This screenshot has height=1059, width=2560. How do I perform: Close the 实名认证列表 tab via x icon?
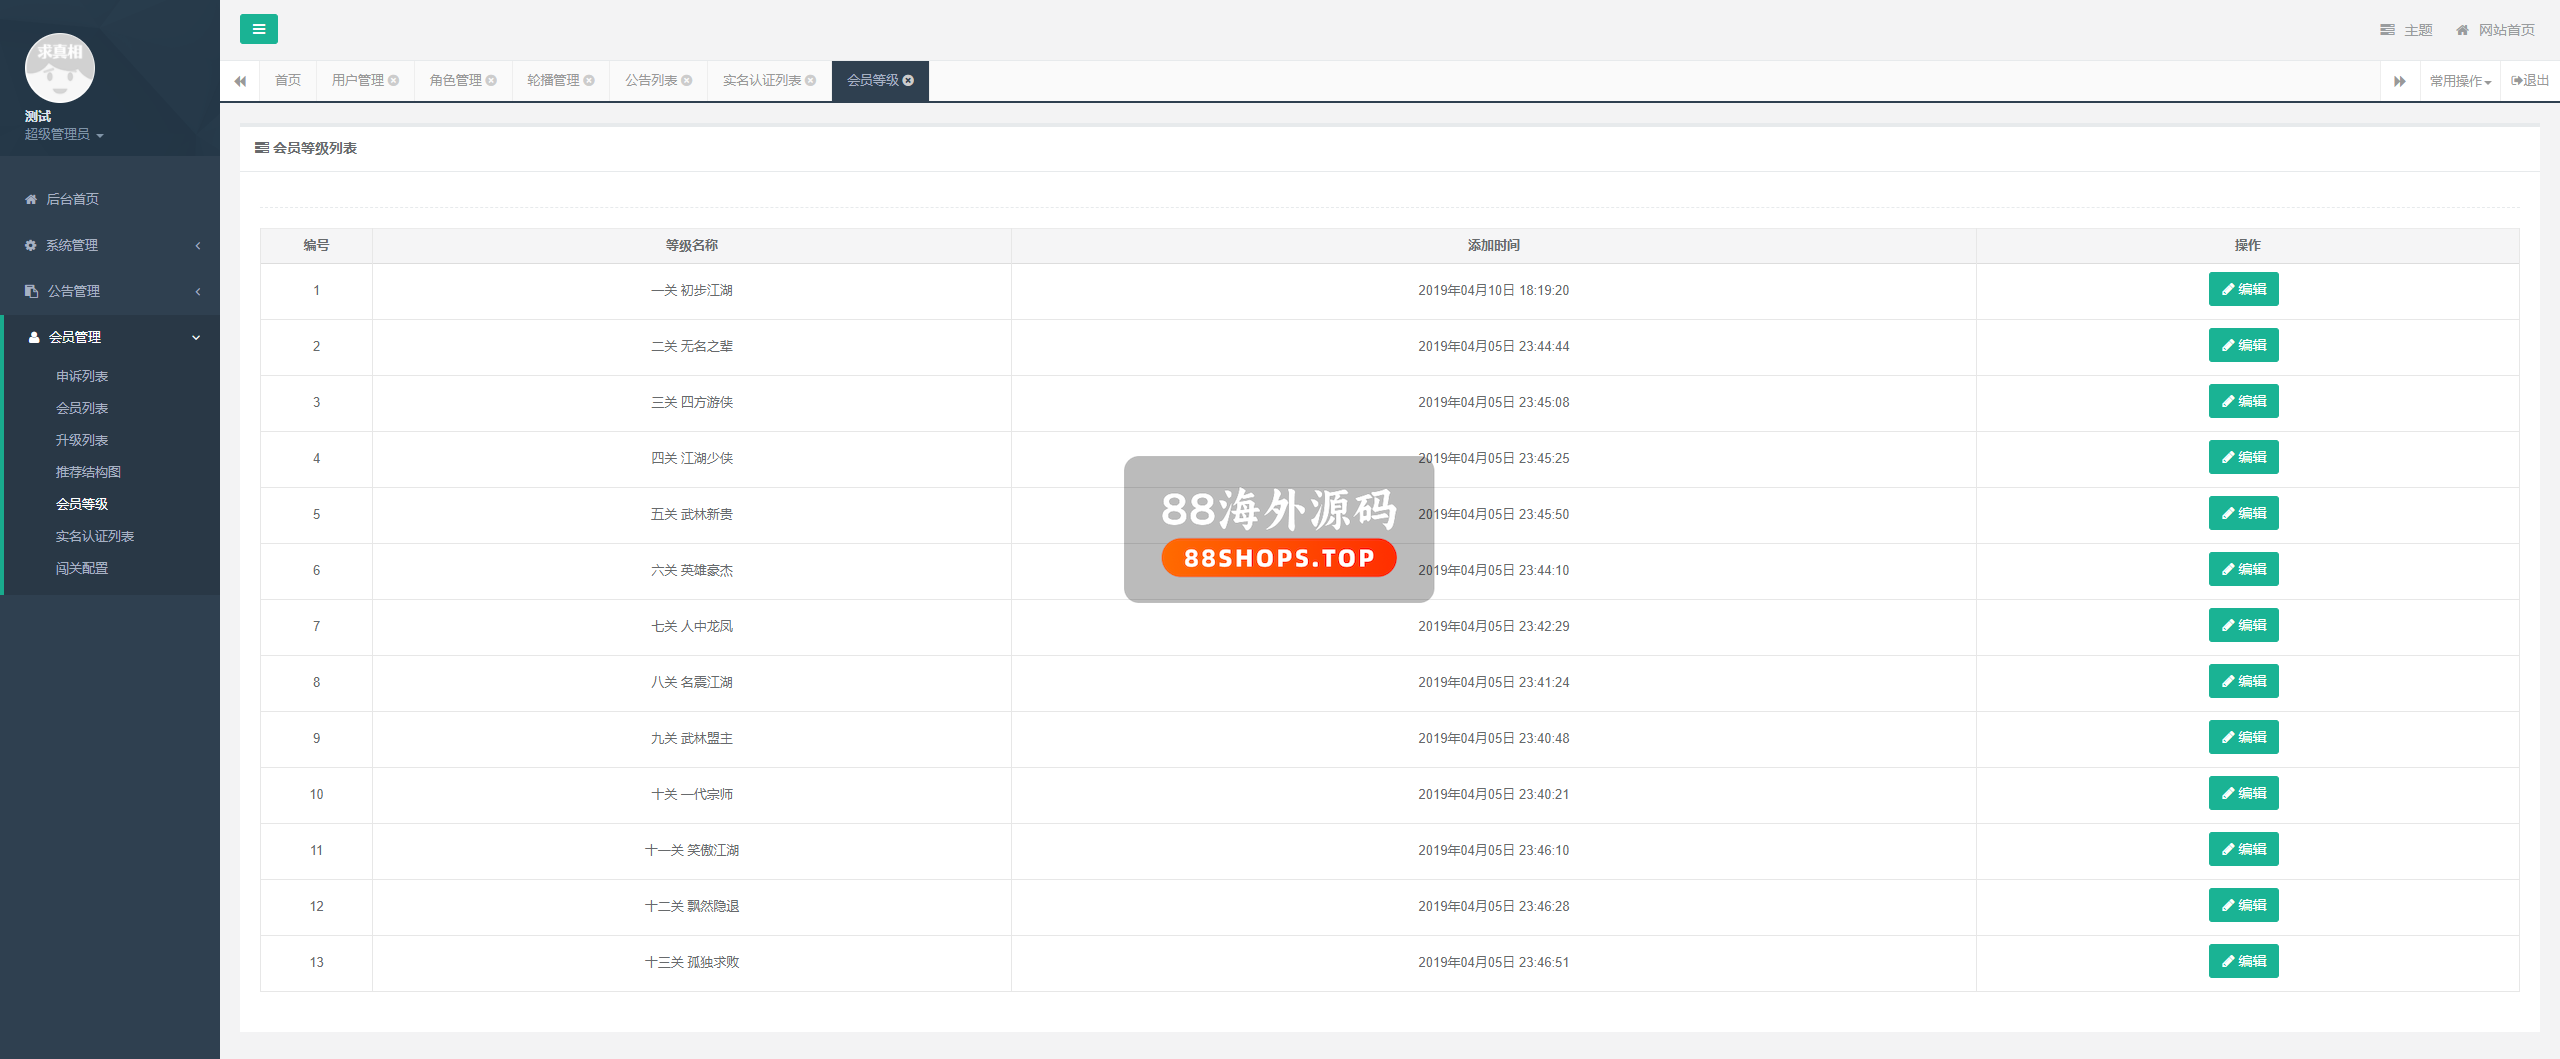(811, 81)
